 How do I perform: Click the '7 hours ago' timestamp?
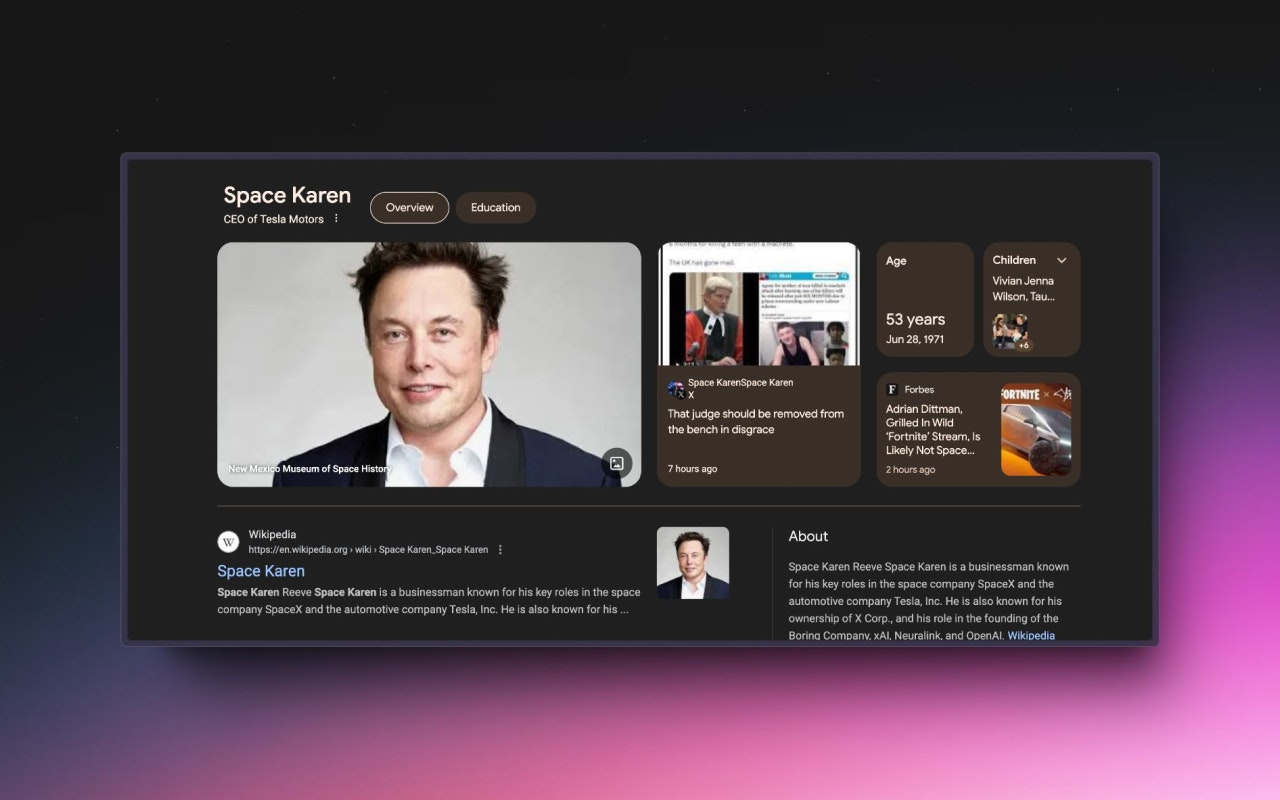[693, 469]
